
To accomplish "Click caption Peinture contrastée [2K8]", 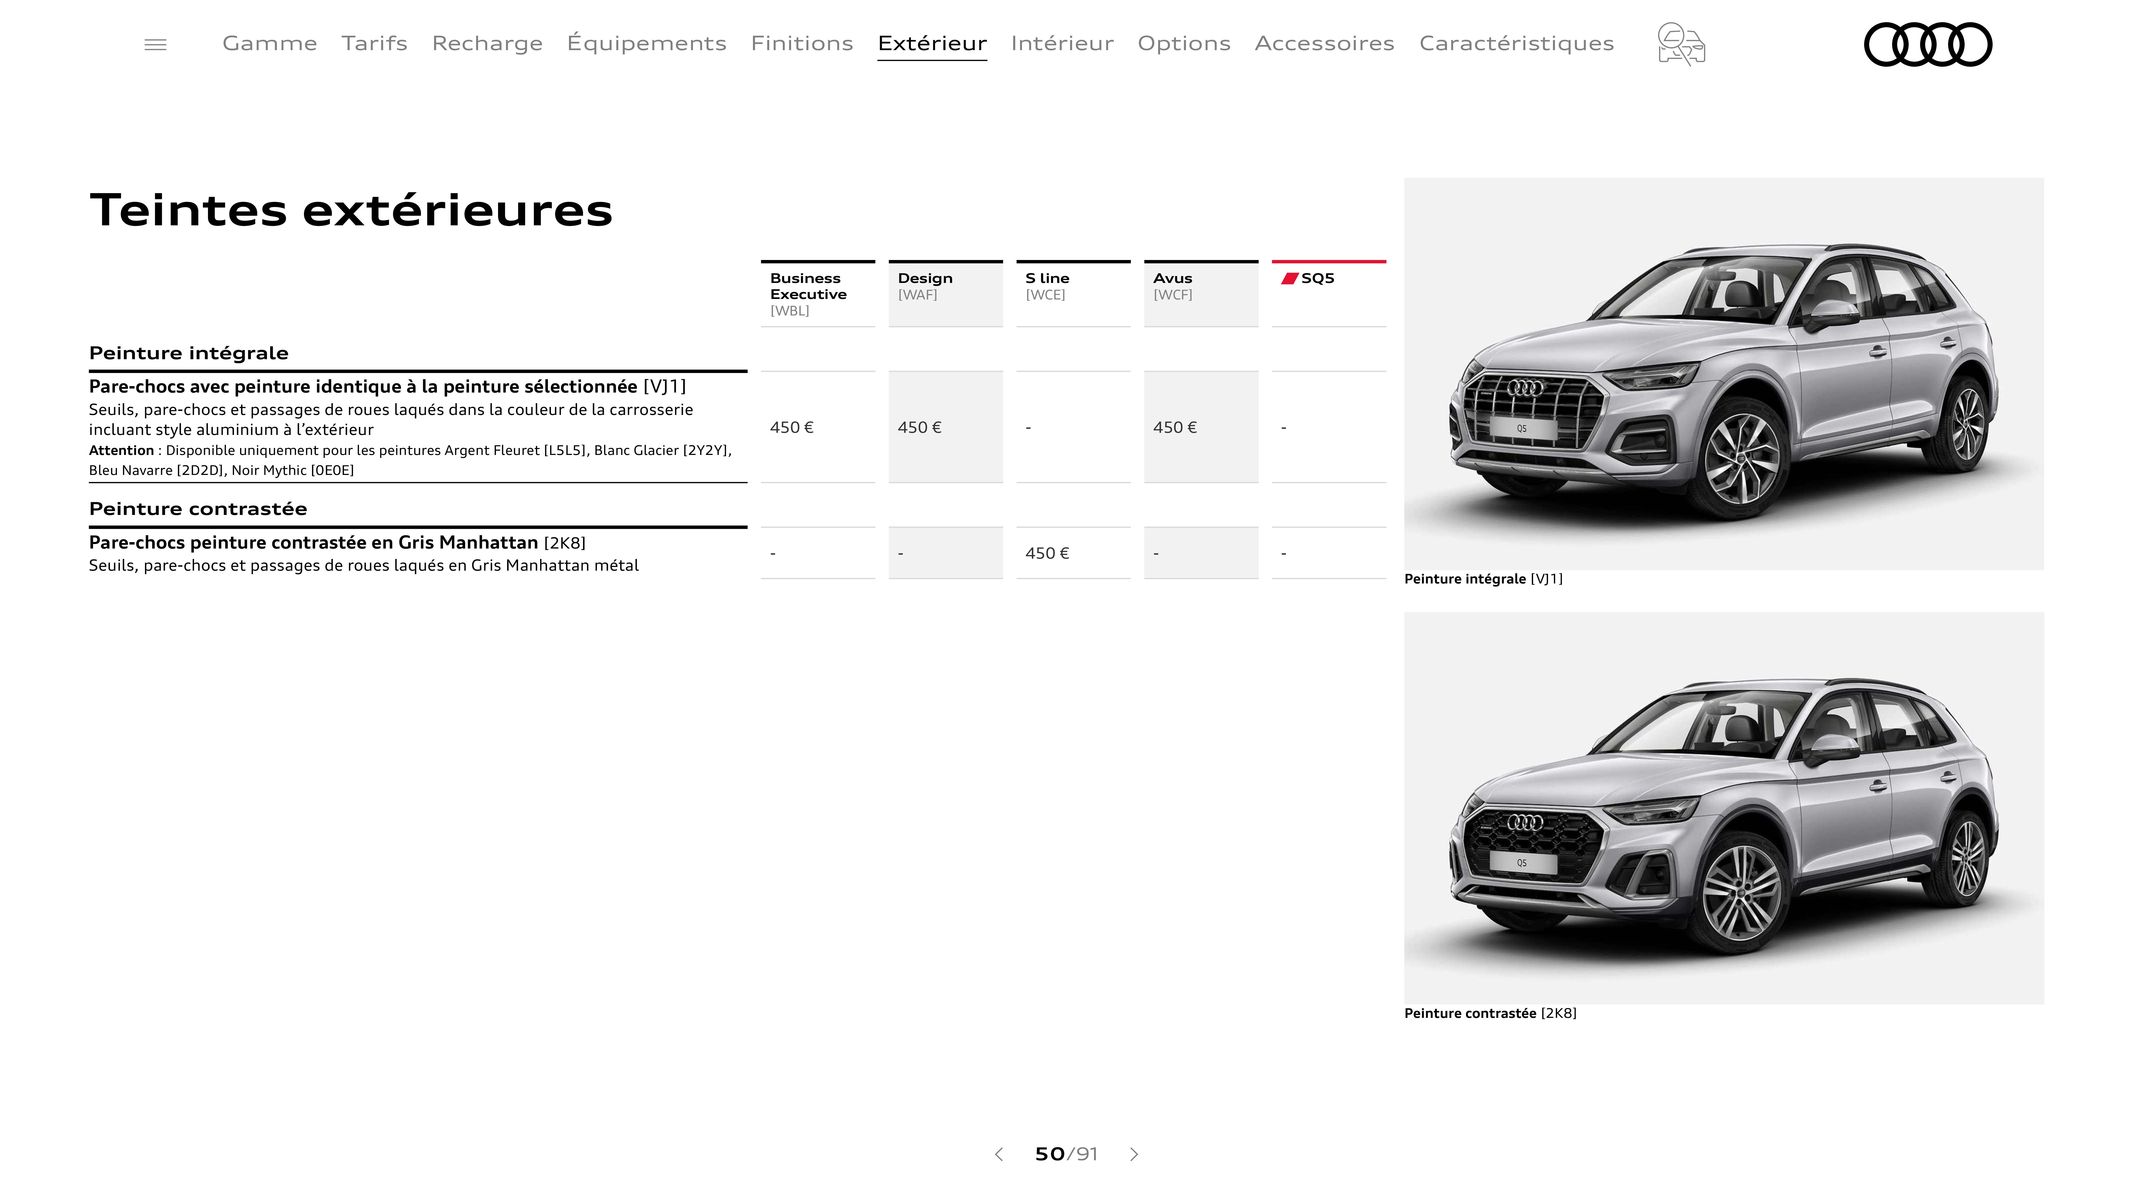I will tap(1490, 1013).
